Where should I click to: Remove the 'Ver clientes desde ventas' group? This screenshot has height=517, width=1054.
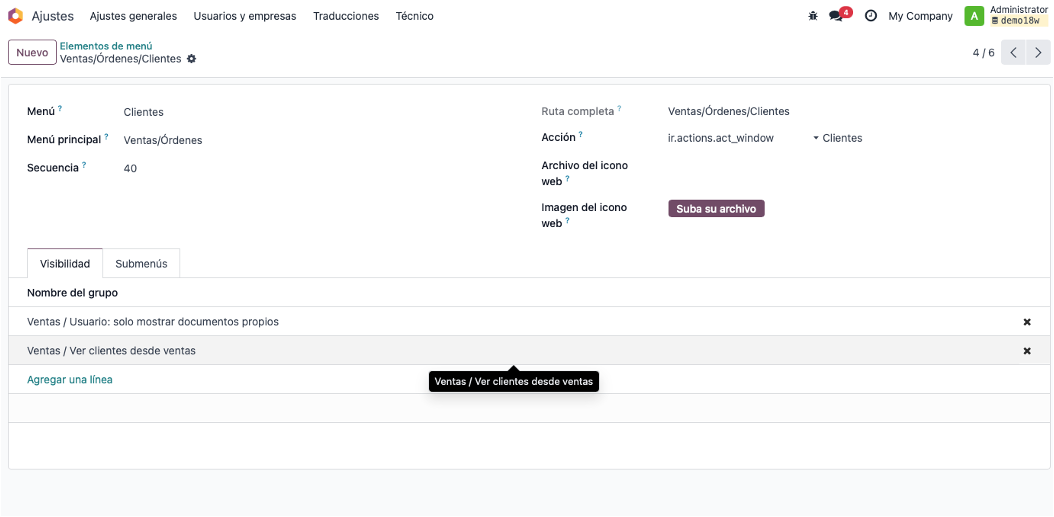(x=1027, y=351)
